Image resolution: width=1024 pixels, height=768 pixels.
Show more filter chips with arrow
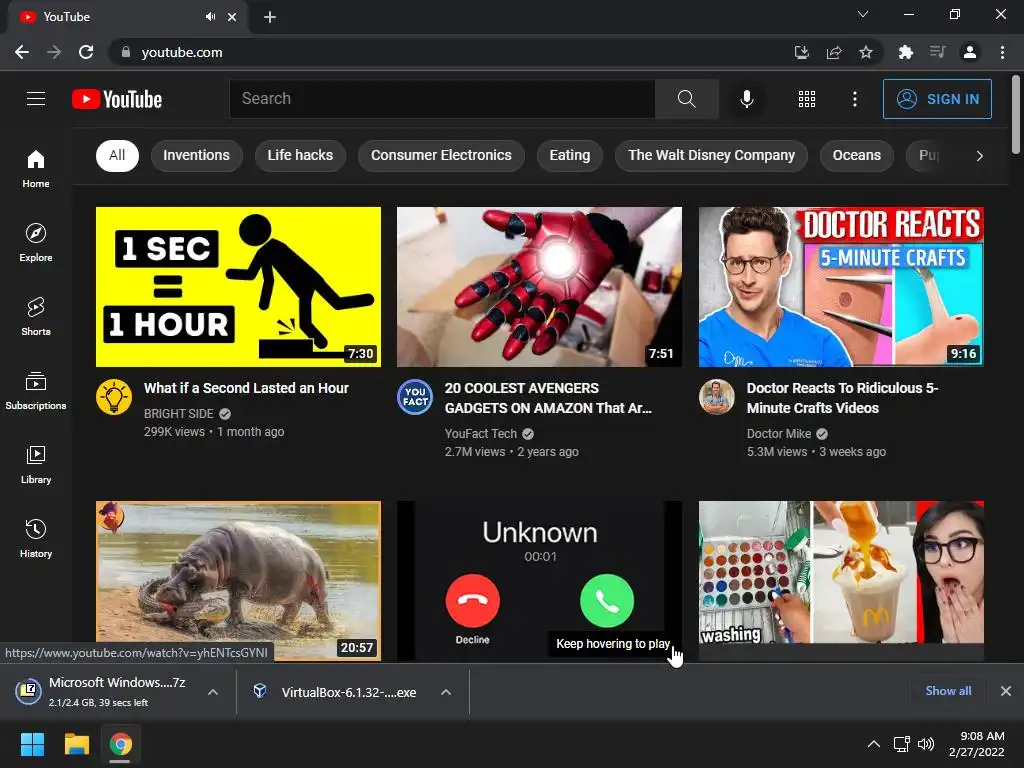979,155
